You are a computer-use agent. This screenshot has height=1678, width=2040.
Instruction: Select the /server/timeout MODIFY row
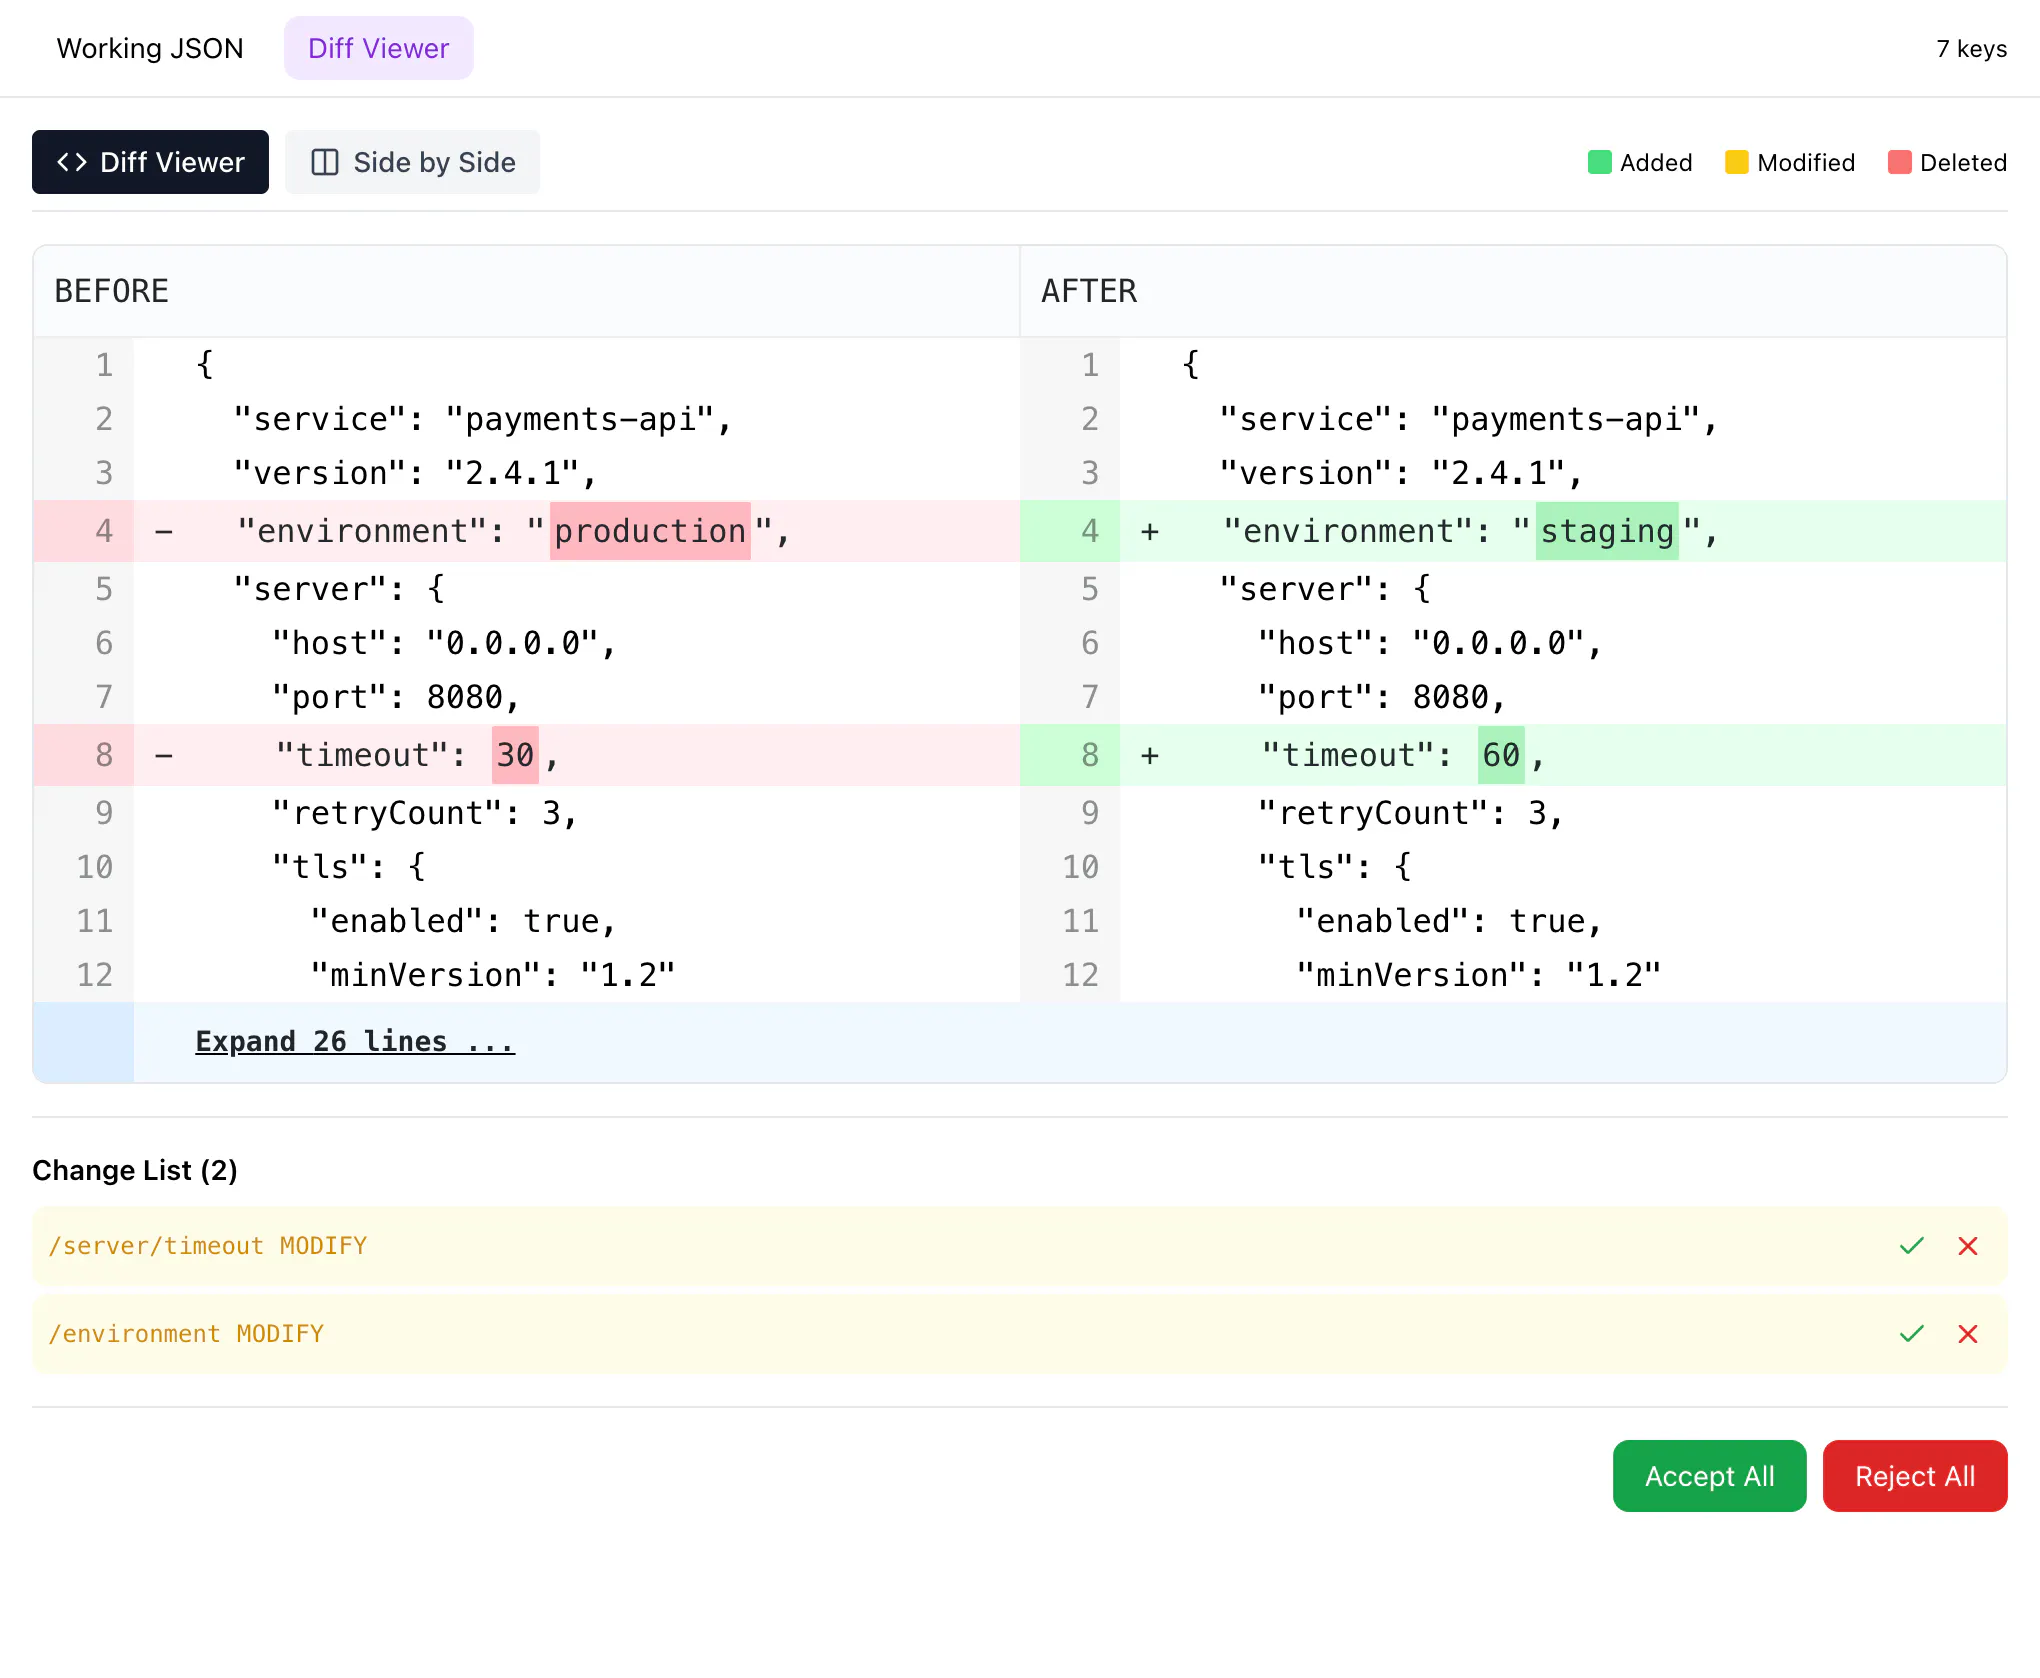coord(1020,1246)
